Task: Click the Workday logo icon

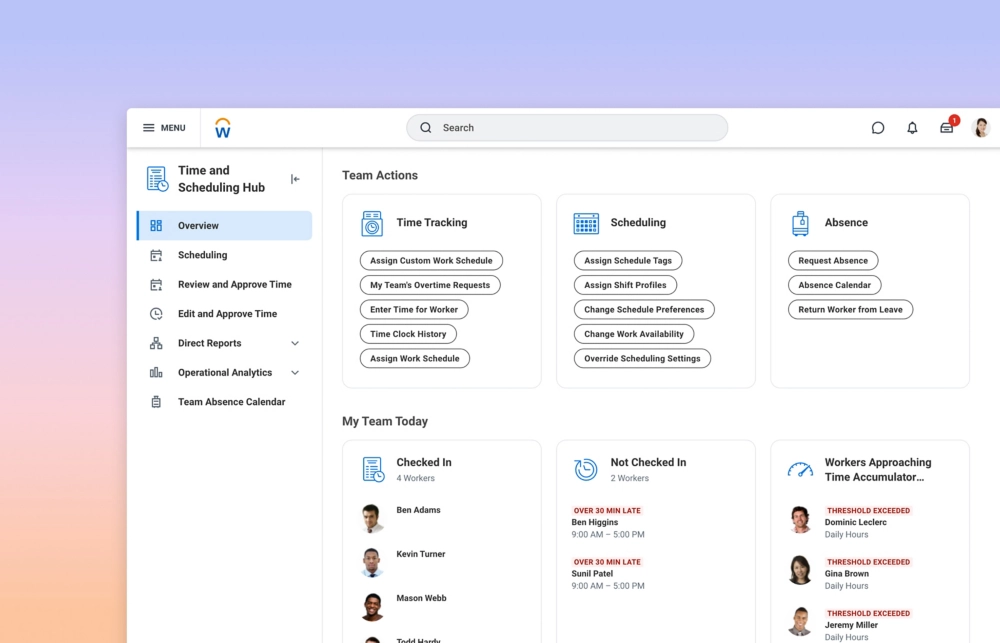Action: [223, 128]
